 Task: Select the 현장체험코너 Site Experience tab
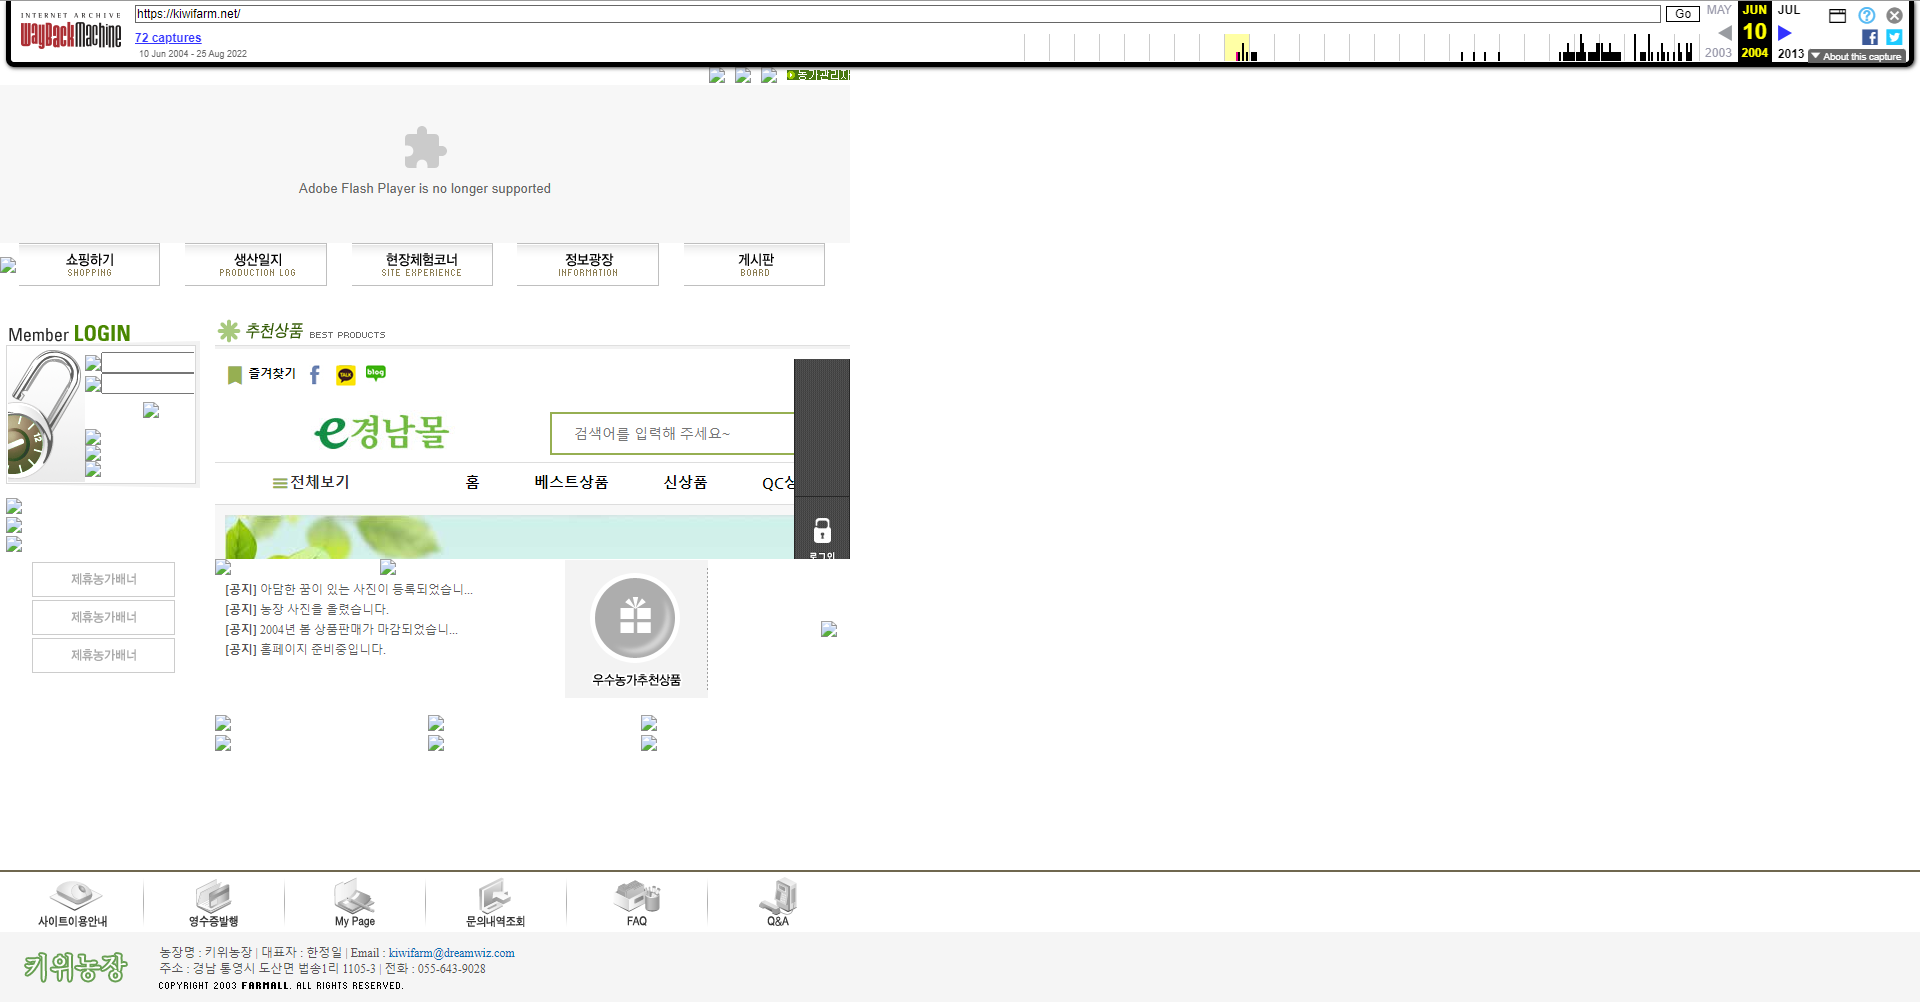point(422,264)
